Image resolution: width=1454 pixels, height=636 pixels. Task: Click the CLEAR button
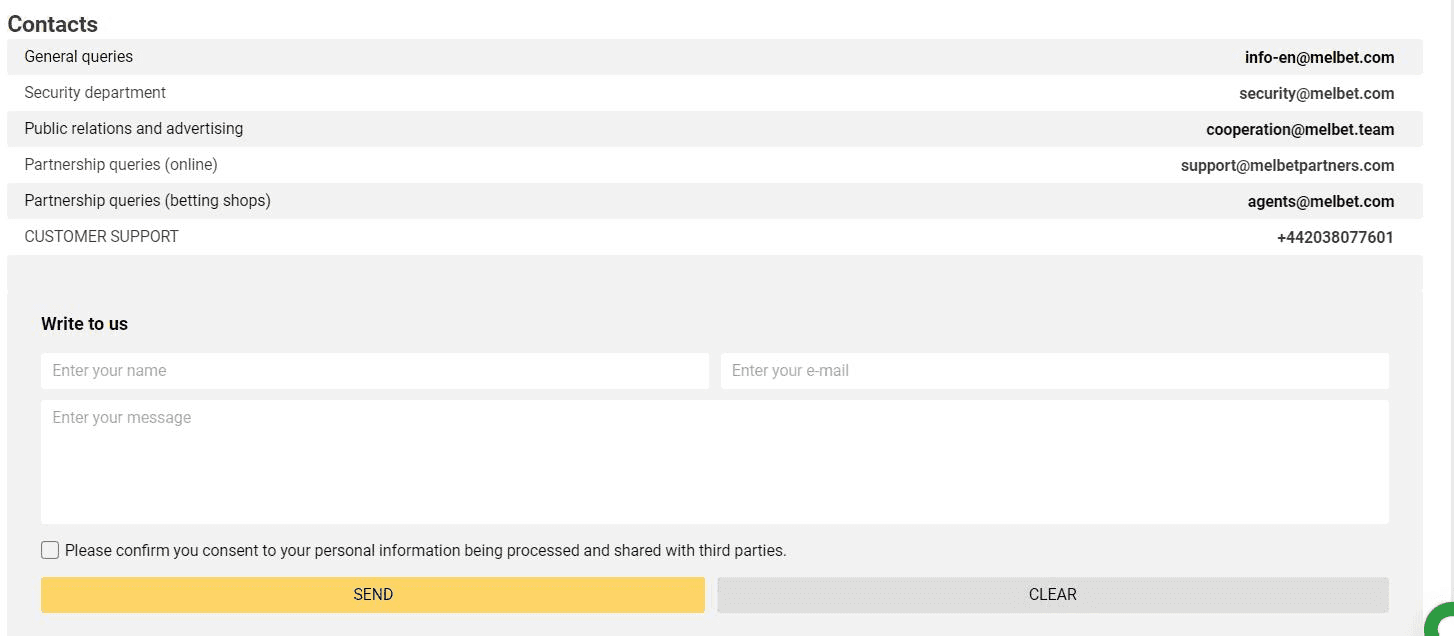click(x=1052, y=595)
